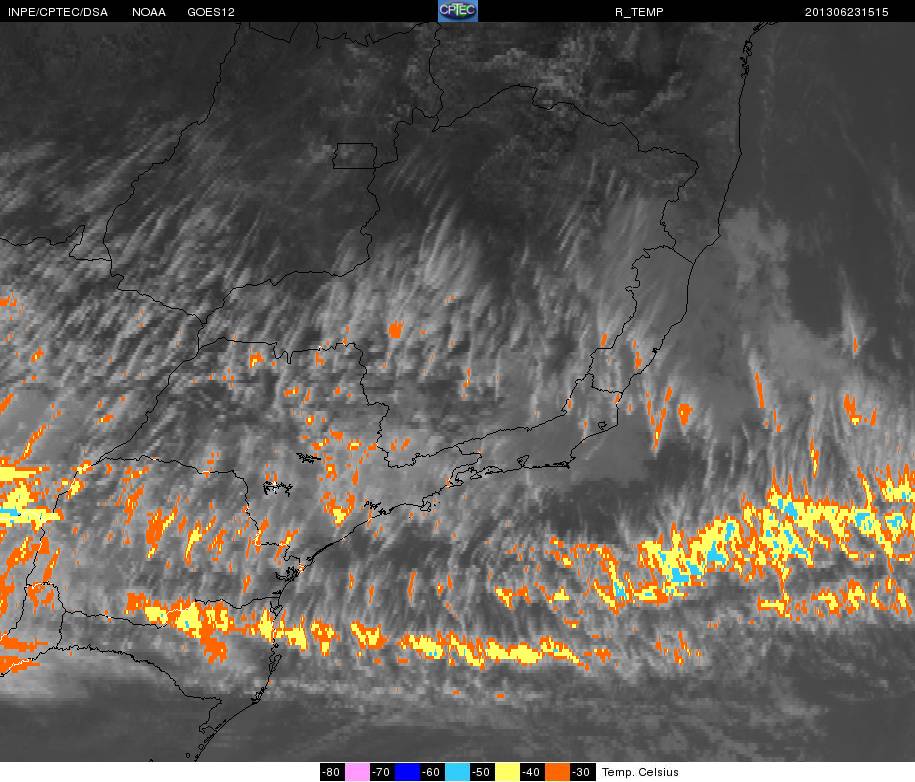Screen dimensions: 915x782
Task: Click the NOAA label in the header
Action: [149, 12]
